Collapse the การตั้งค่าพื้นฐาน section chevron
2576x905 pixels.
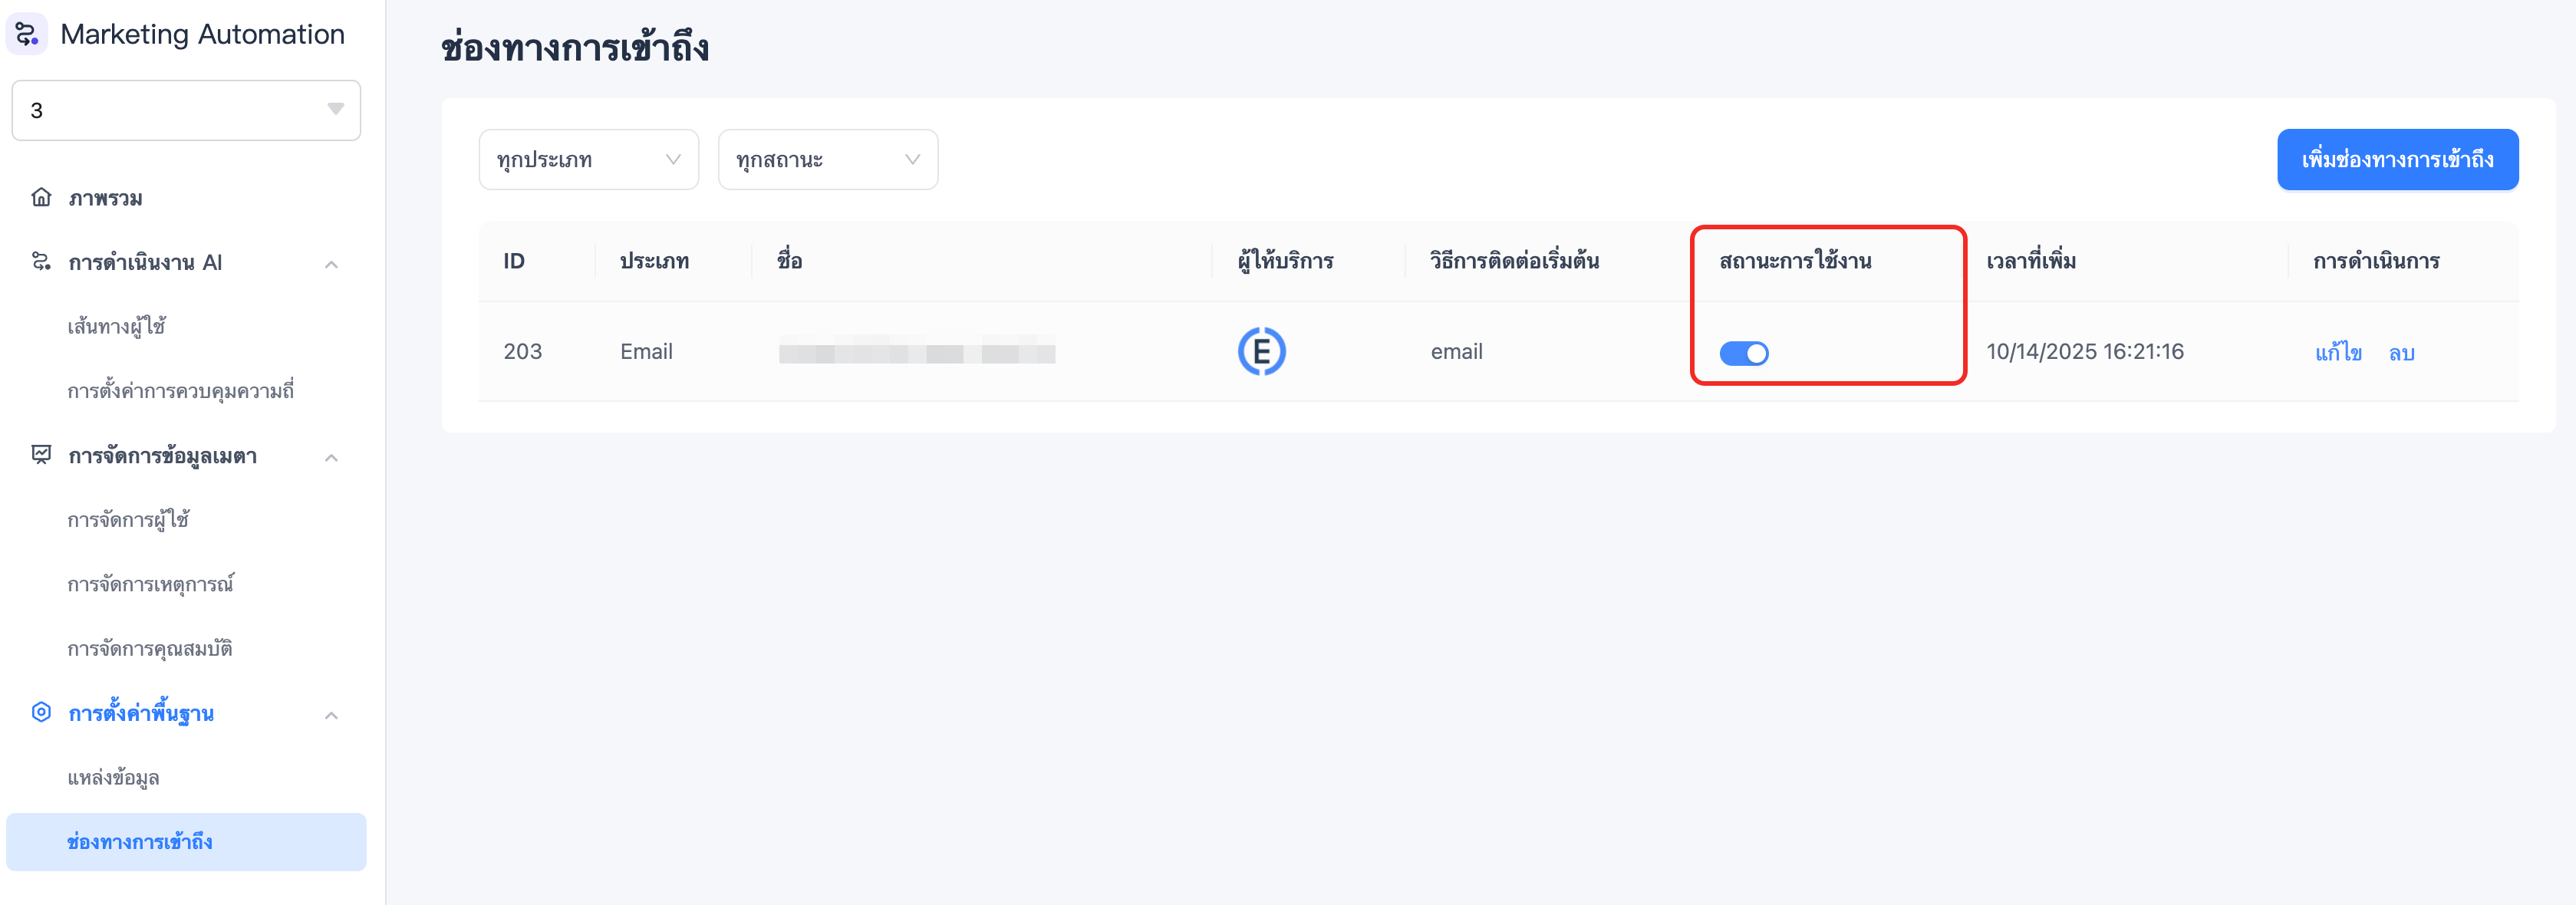[331, 715]
